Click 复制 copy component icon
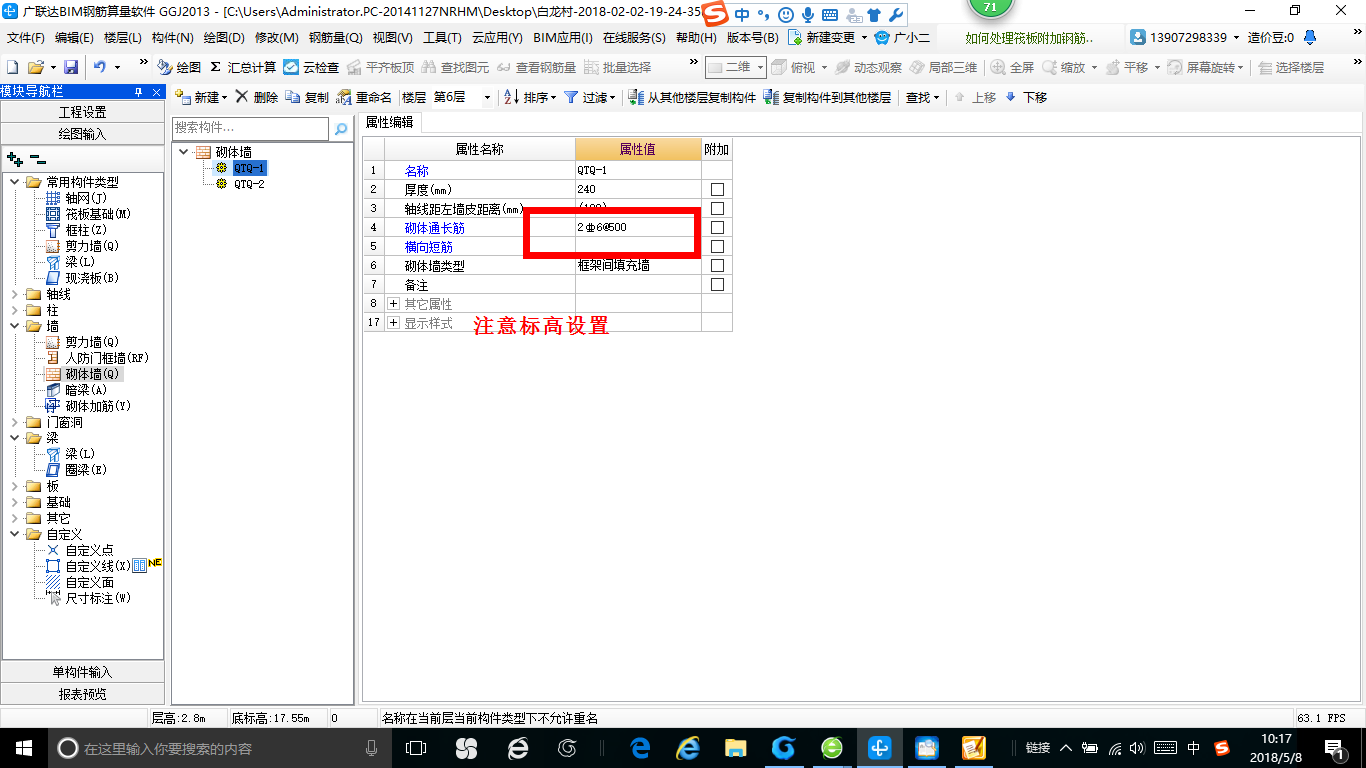1366x768 pixels. point(307,97)
